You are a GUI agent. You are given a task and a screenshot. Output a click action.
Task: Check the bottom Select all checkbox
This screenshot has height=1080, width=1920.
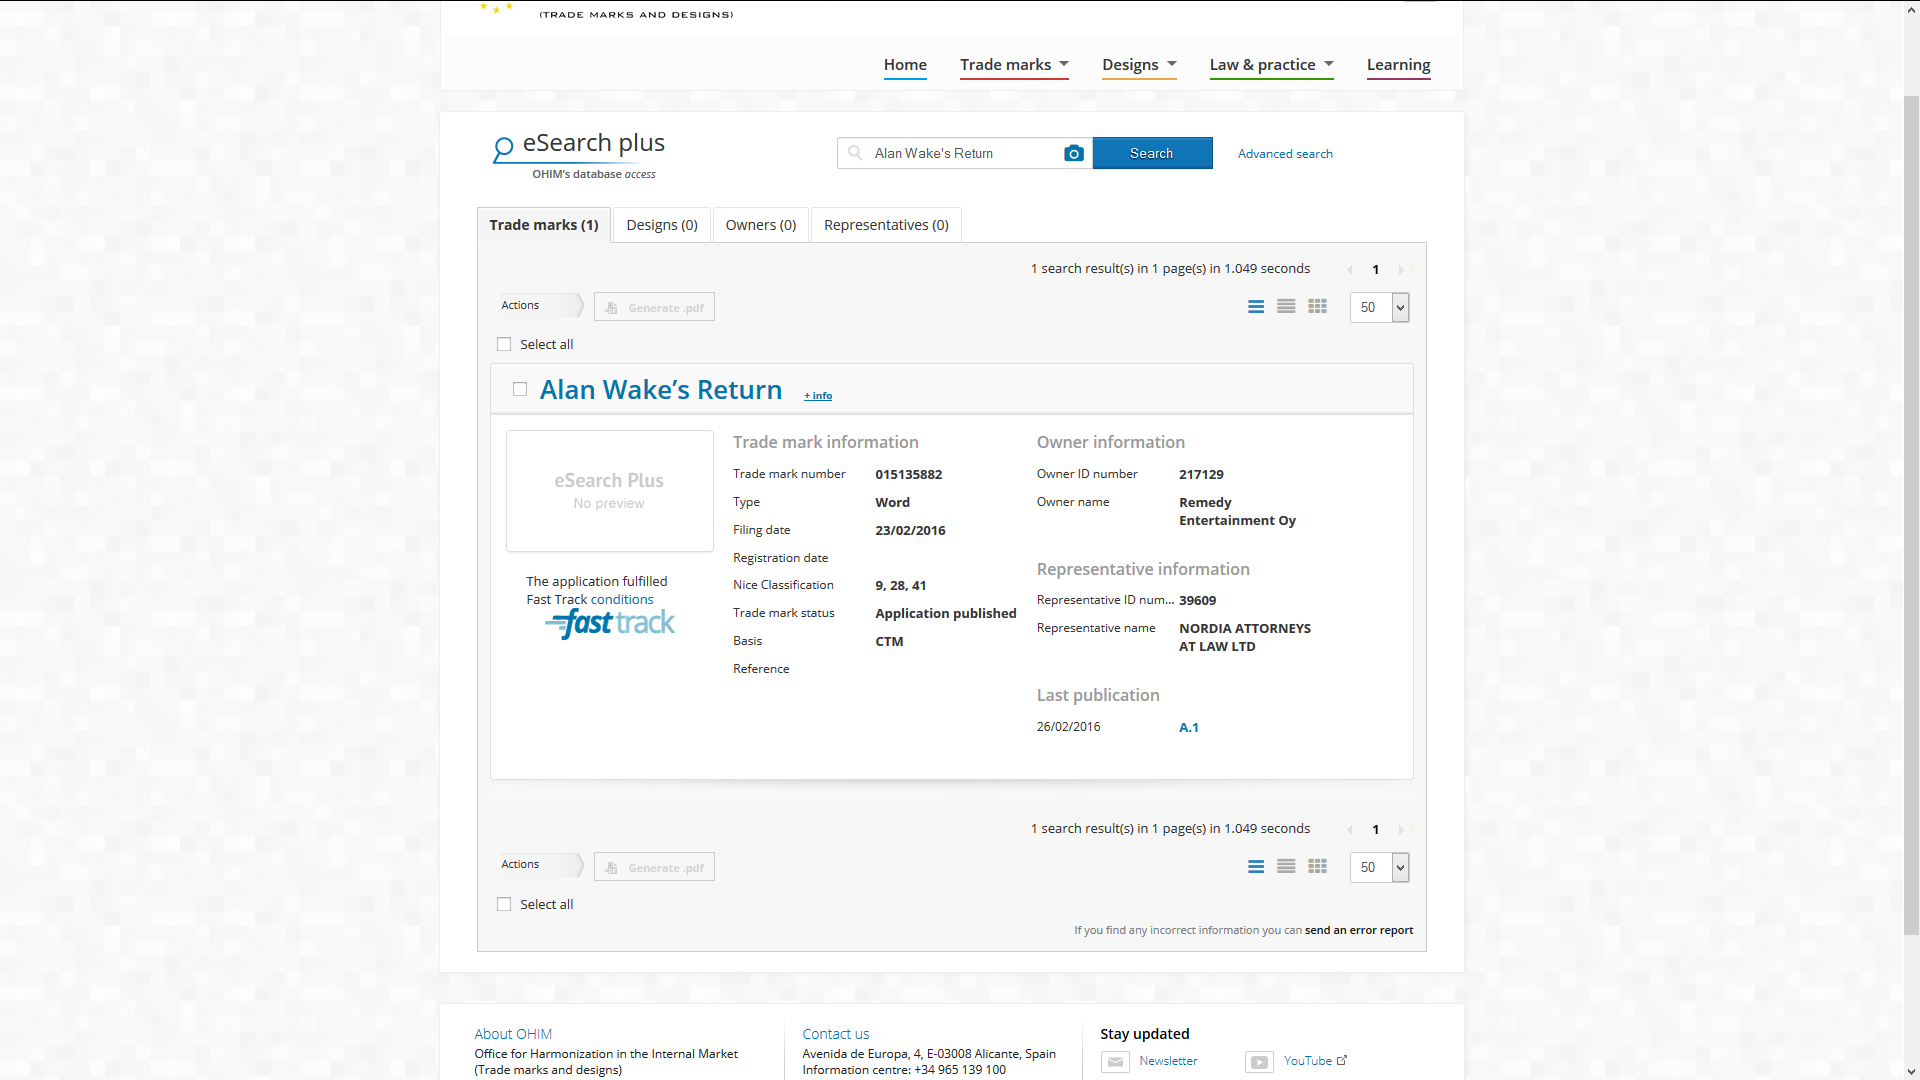point(504,904)
